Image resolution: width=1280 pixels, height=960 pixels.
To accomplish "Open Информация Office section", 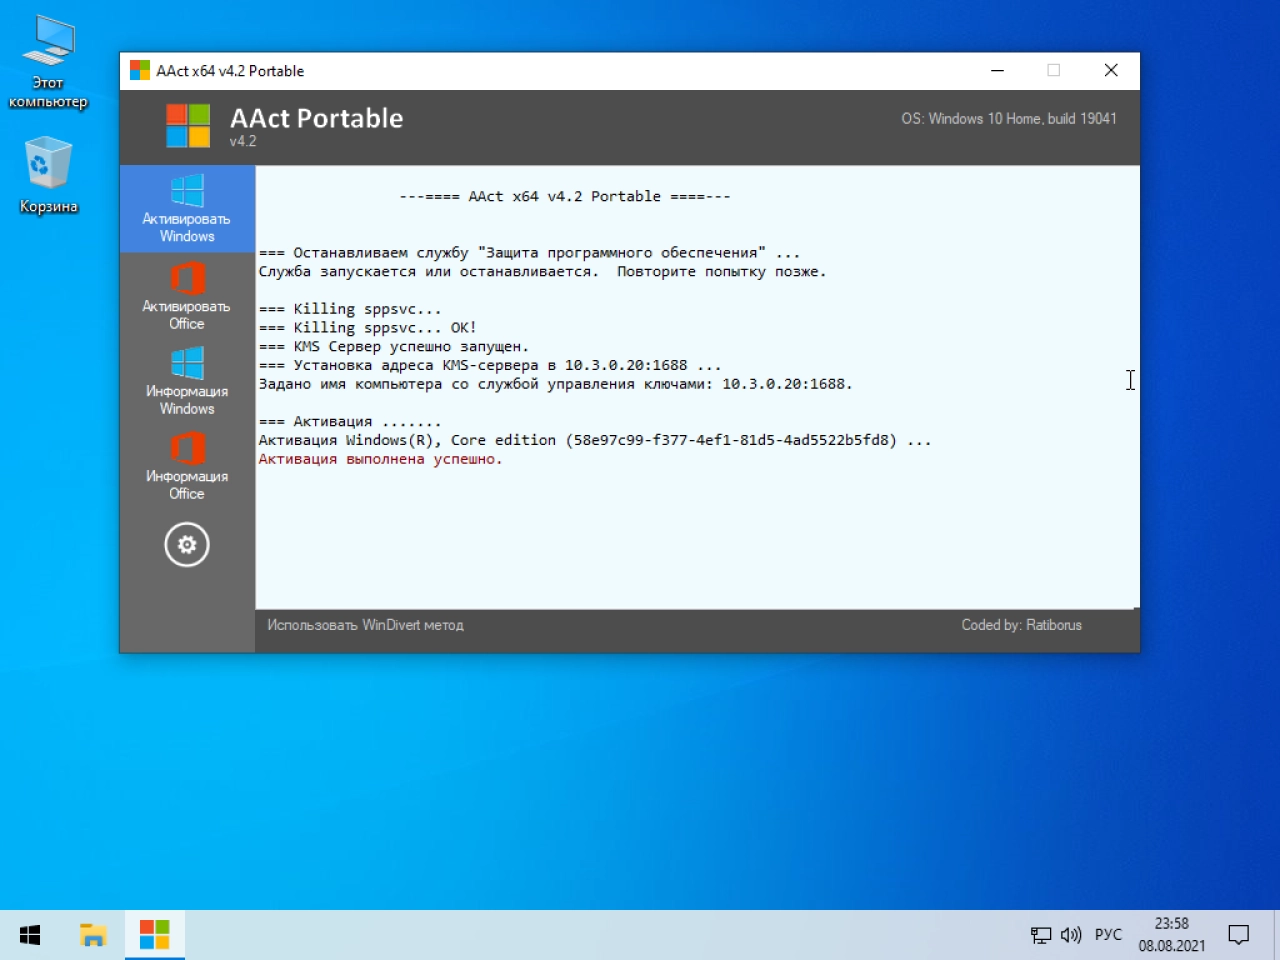I will point(187,466).
